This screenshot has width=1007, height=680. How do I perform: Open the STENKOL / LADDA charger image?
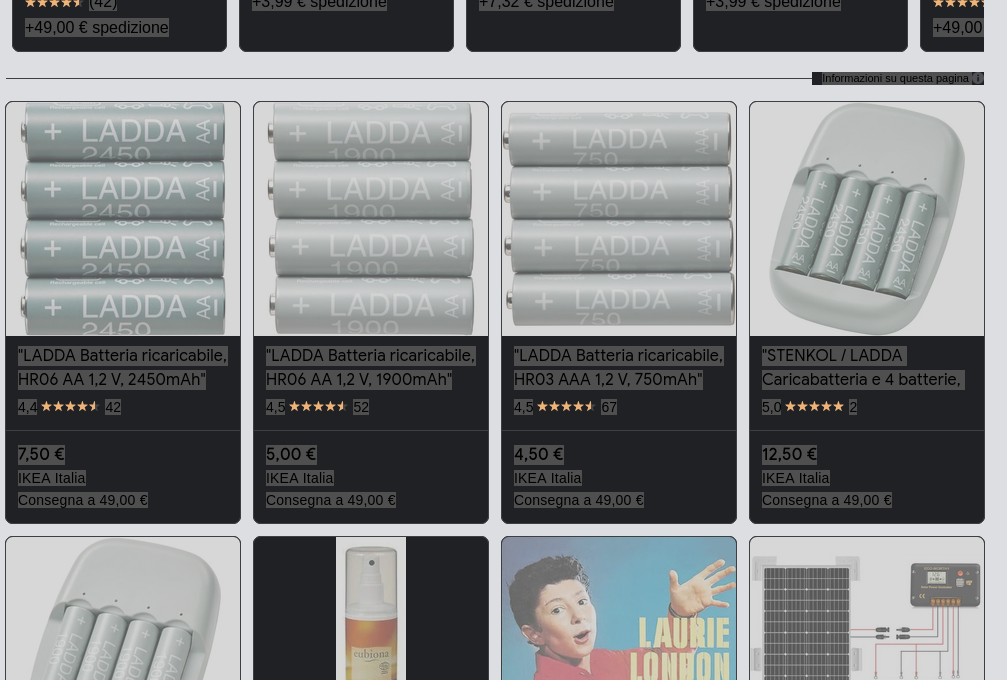867,219
